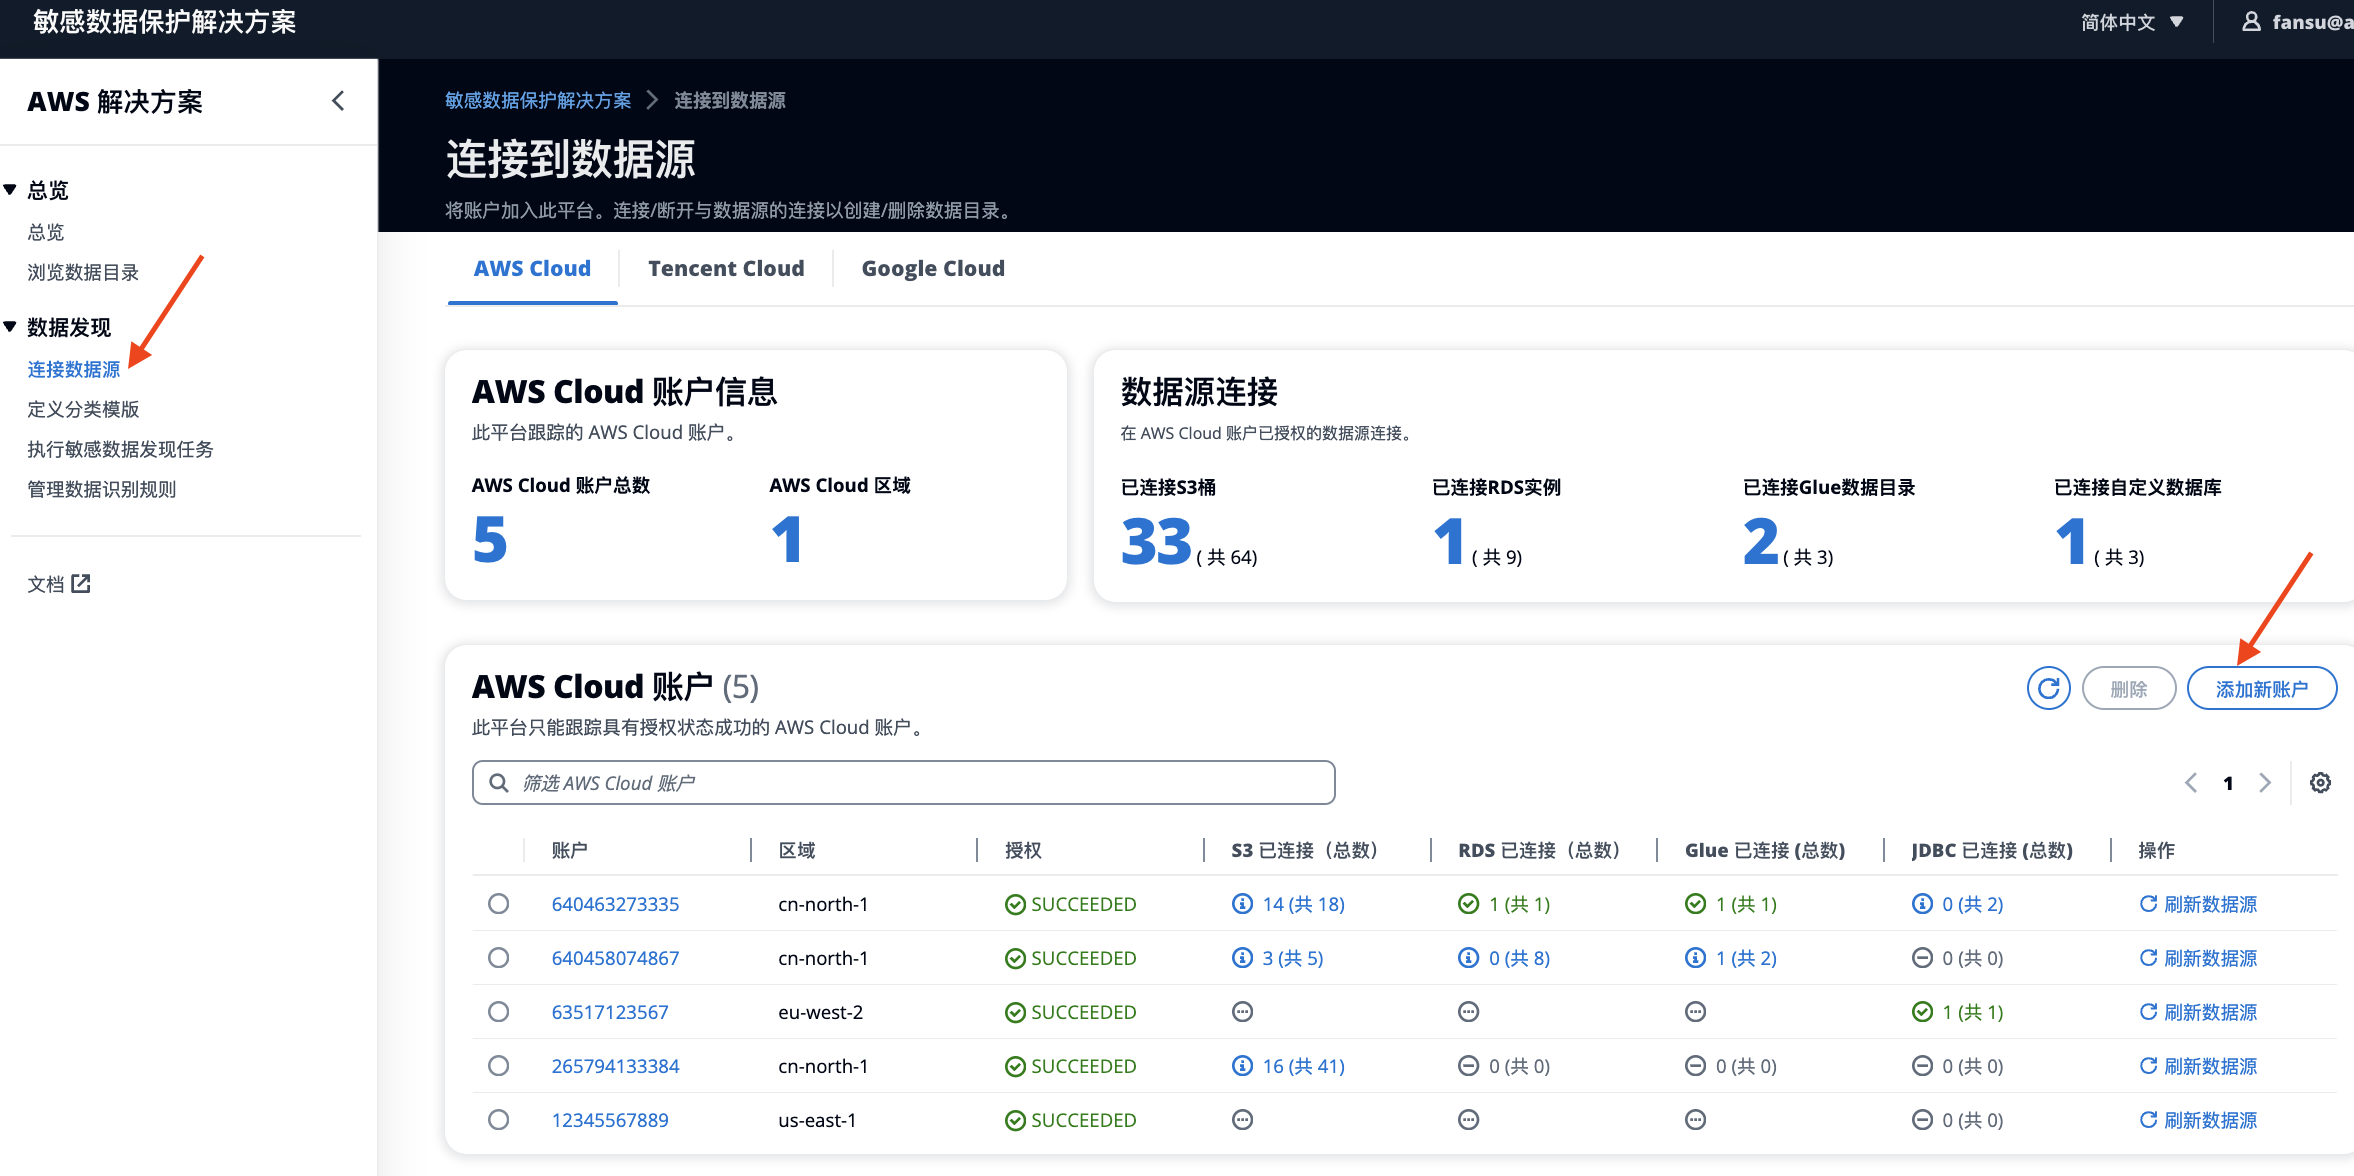Screen dimensions: 2354x1176
Task: Click the 添加新账户 button
Action: (x=2262, y=688)
